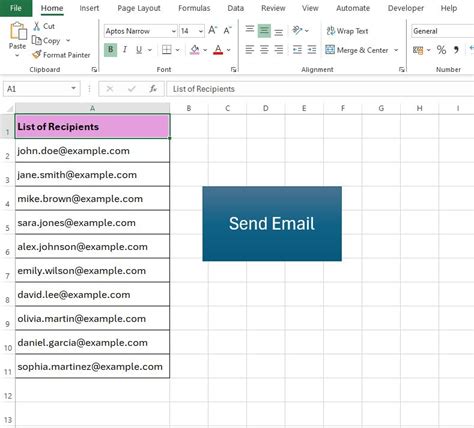This screenshot has width=474, height=428.
Task: Activate the Format Painter brush
Action: [x=37, y=55]
